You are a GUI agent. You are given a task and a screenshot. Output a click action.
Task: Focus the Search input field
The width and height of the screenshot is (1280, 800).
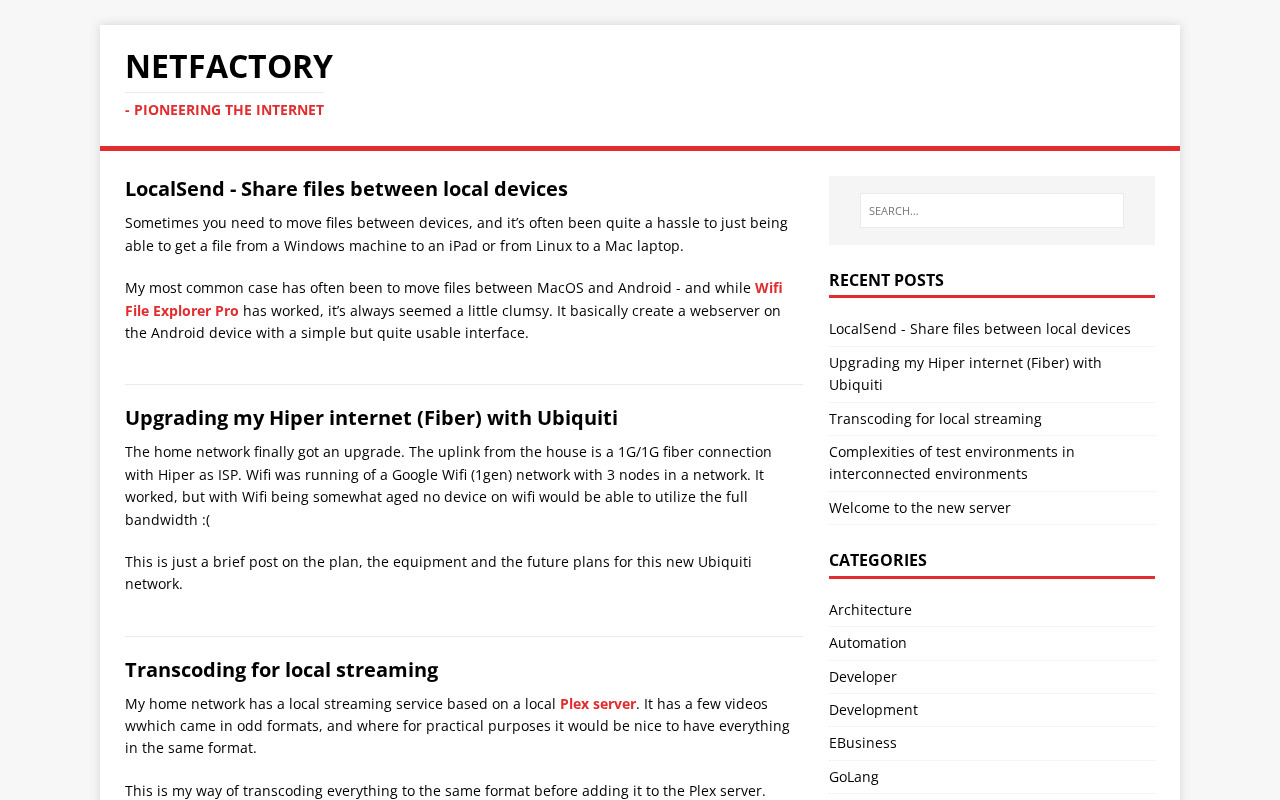coord(991,211)
